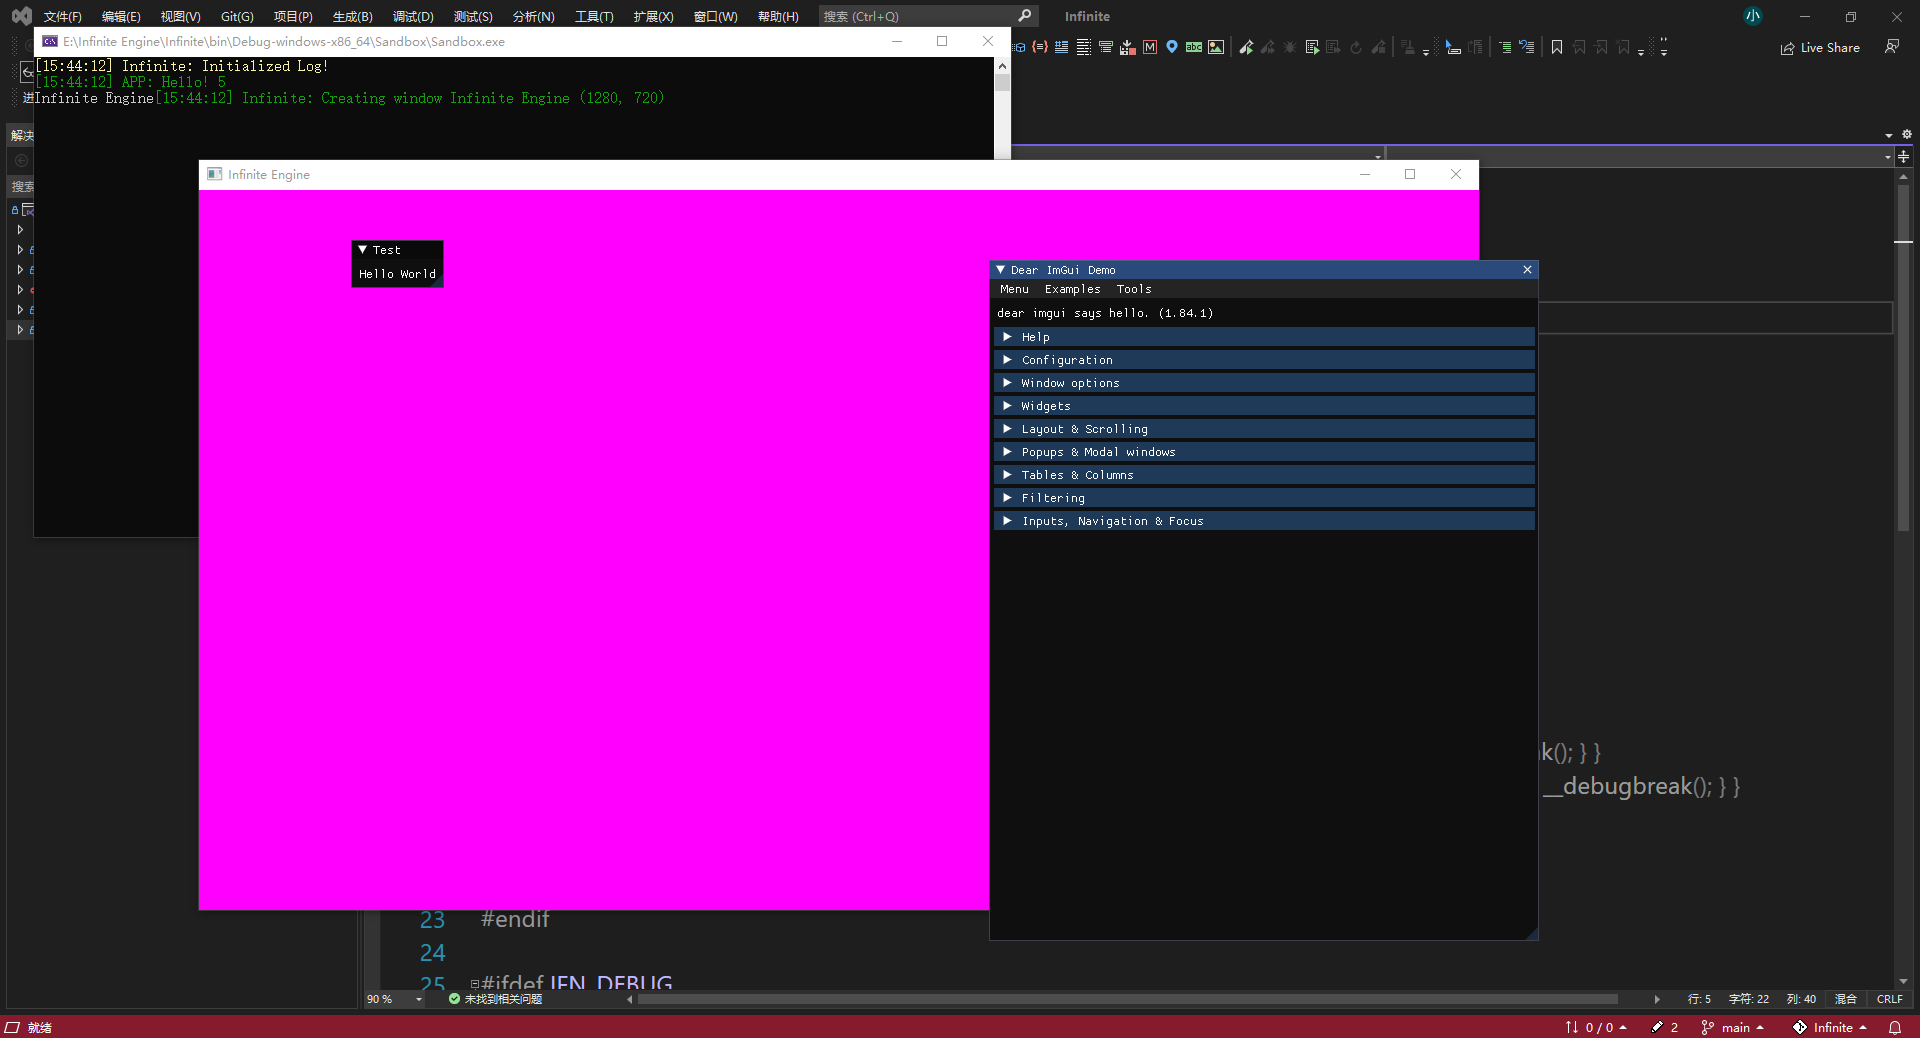Image resolution: width=1920 pixels, height=1038 pixels.
Task: Open the ImGui Examples menu
Action: 1072,289
